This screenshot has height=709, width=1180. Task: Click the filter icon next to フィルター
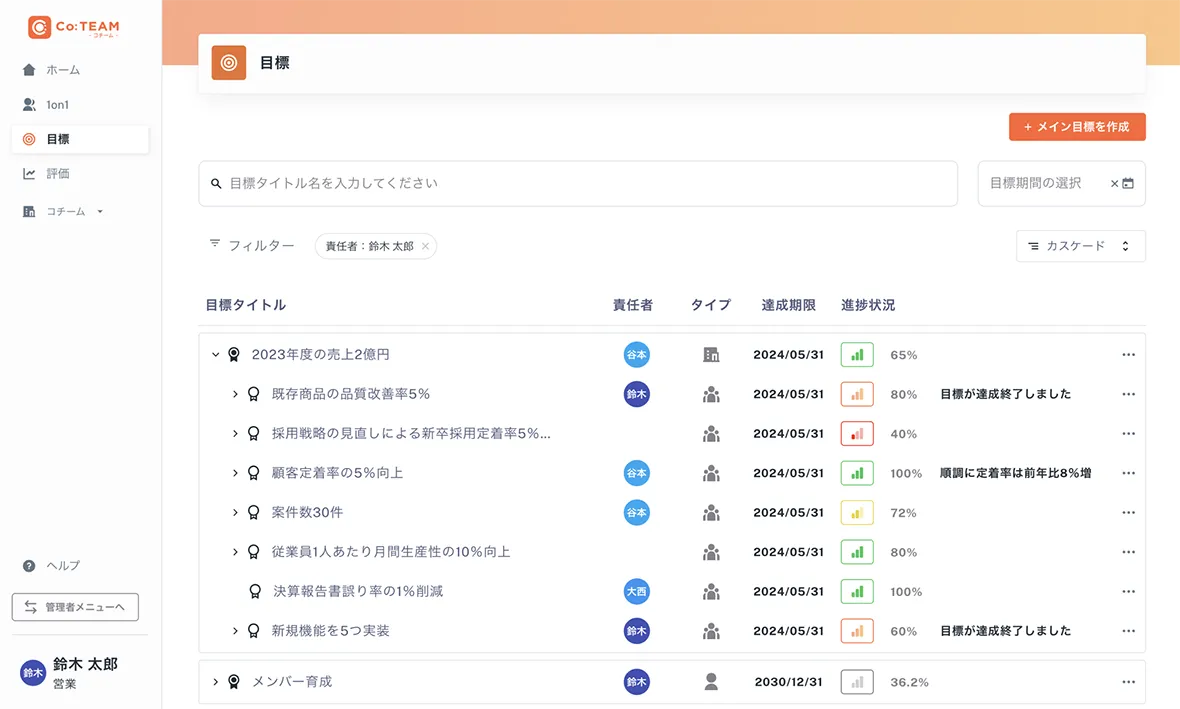coord(215,244)
